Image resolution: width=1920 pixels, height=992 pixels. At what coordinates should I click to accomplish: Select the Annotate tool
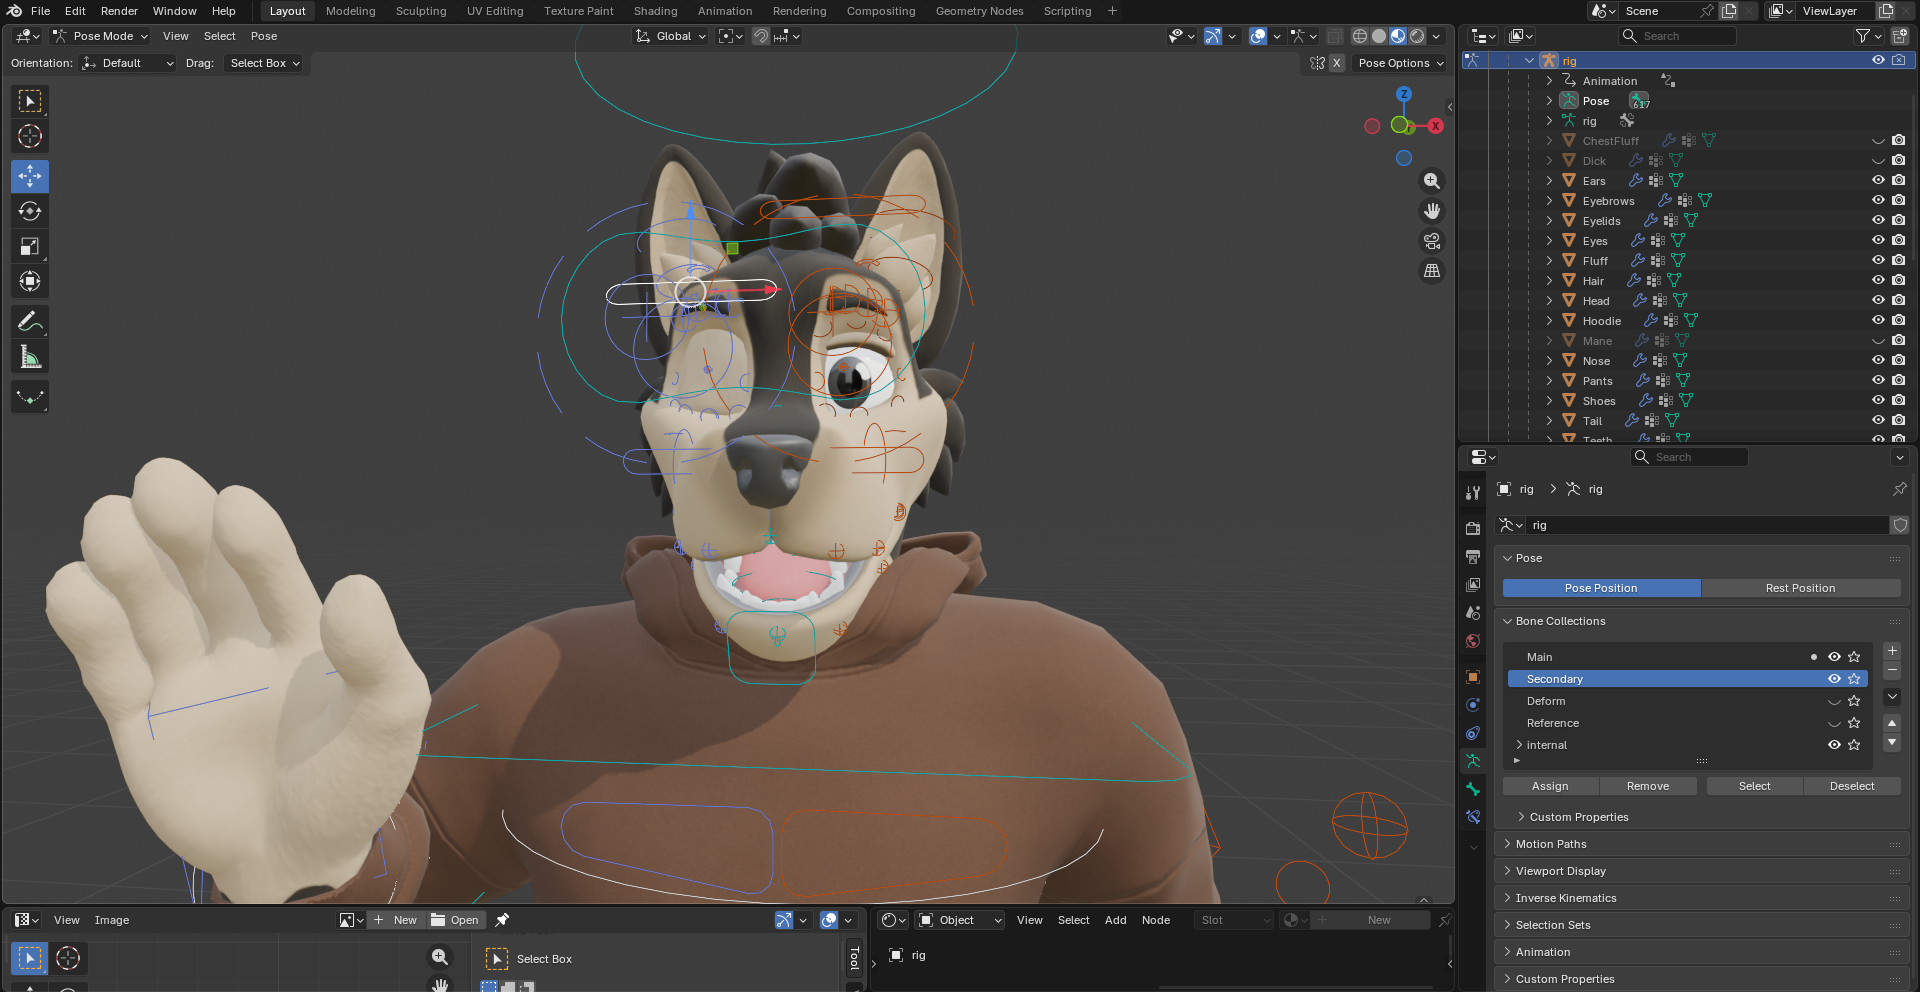tap(30, 322)
